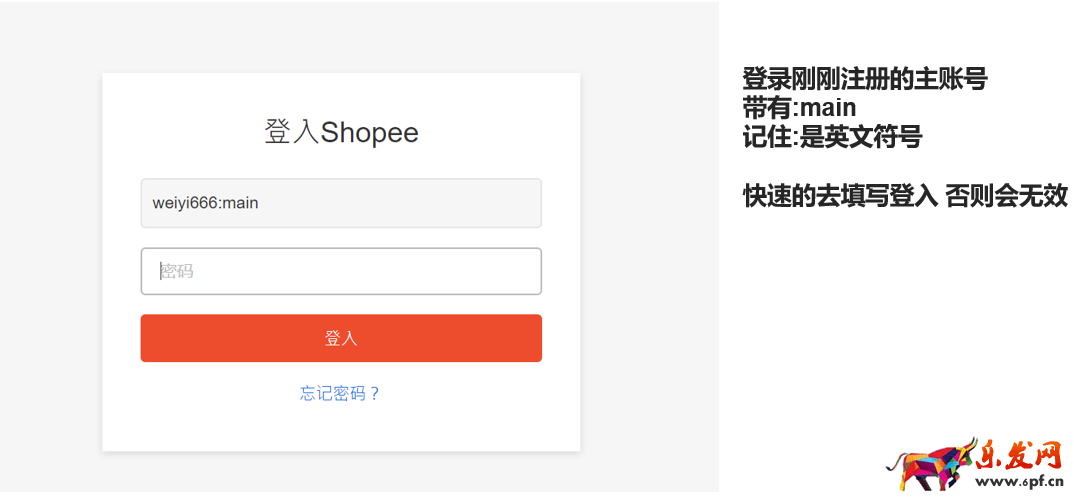Screen dimensions: 1074x502
Task: Open the www.6pf.cn watermark URL
Action: click(1022, 481)
